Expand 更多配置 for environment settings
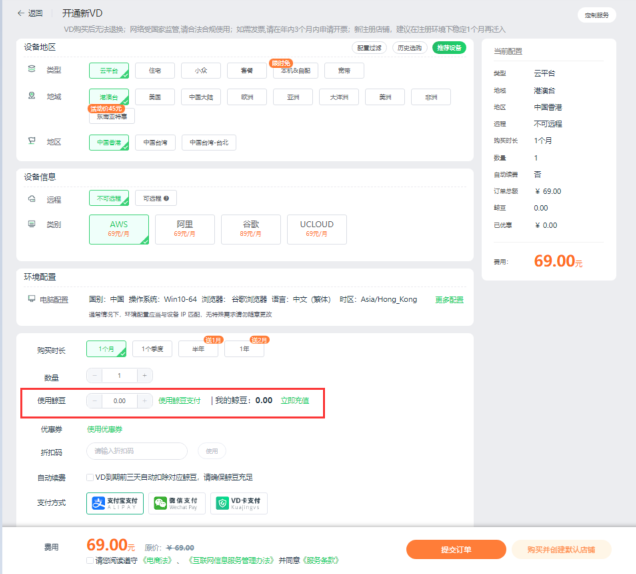Screen dimensions: 636x574 (449, 299)
